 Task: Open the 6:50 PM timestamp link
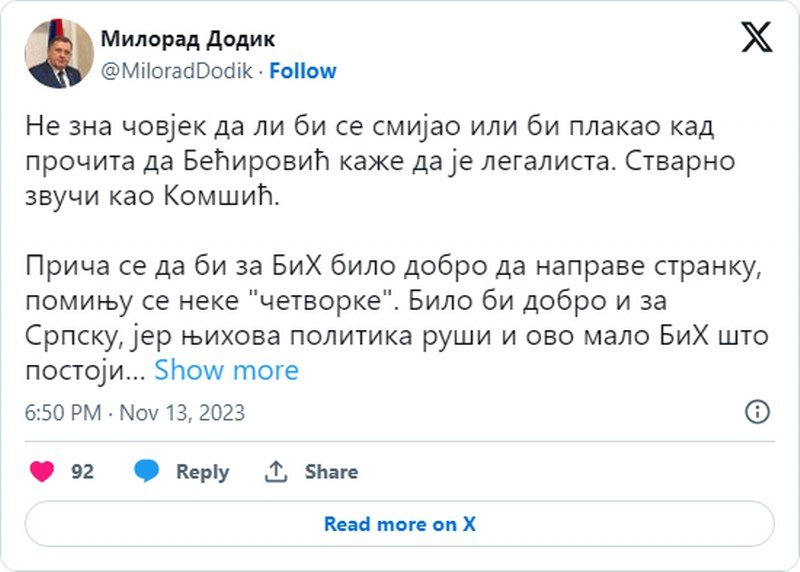(x=63, y=412)
